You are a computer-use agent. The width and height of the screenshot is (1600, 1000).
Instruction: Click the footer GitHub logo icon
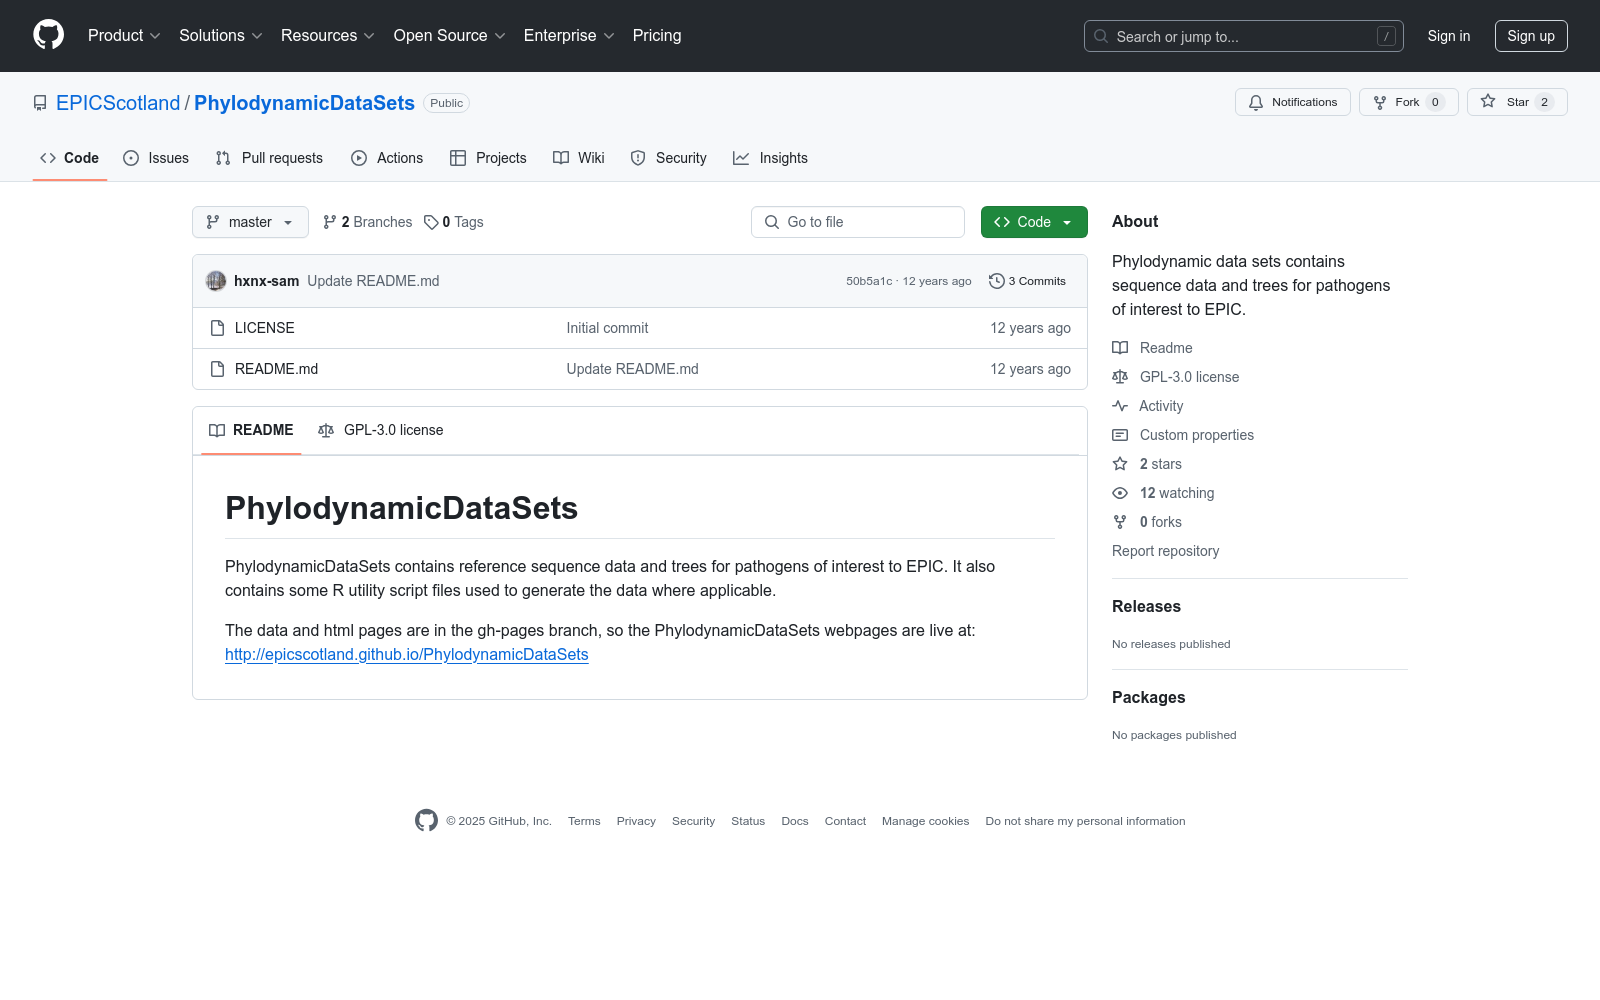click(x=426, y=821)
